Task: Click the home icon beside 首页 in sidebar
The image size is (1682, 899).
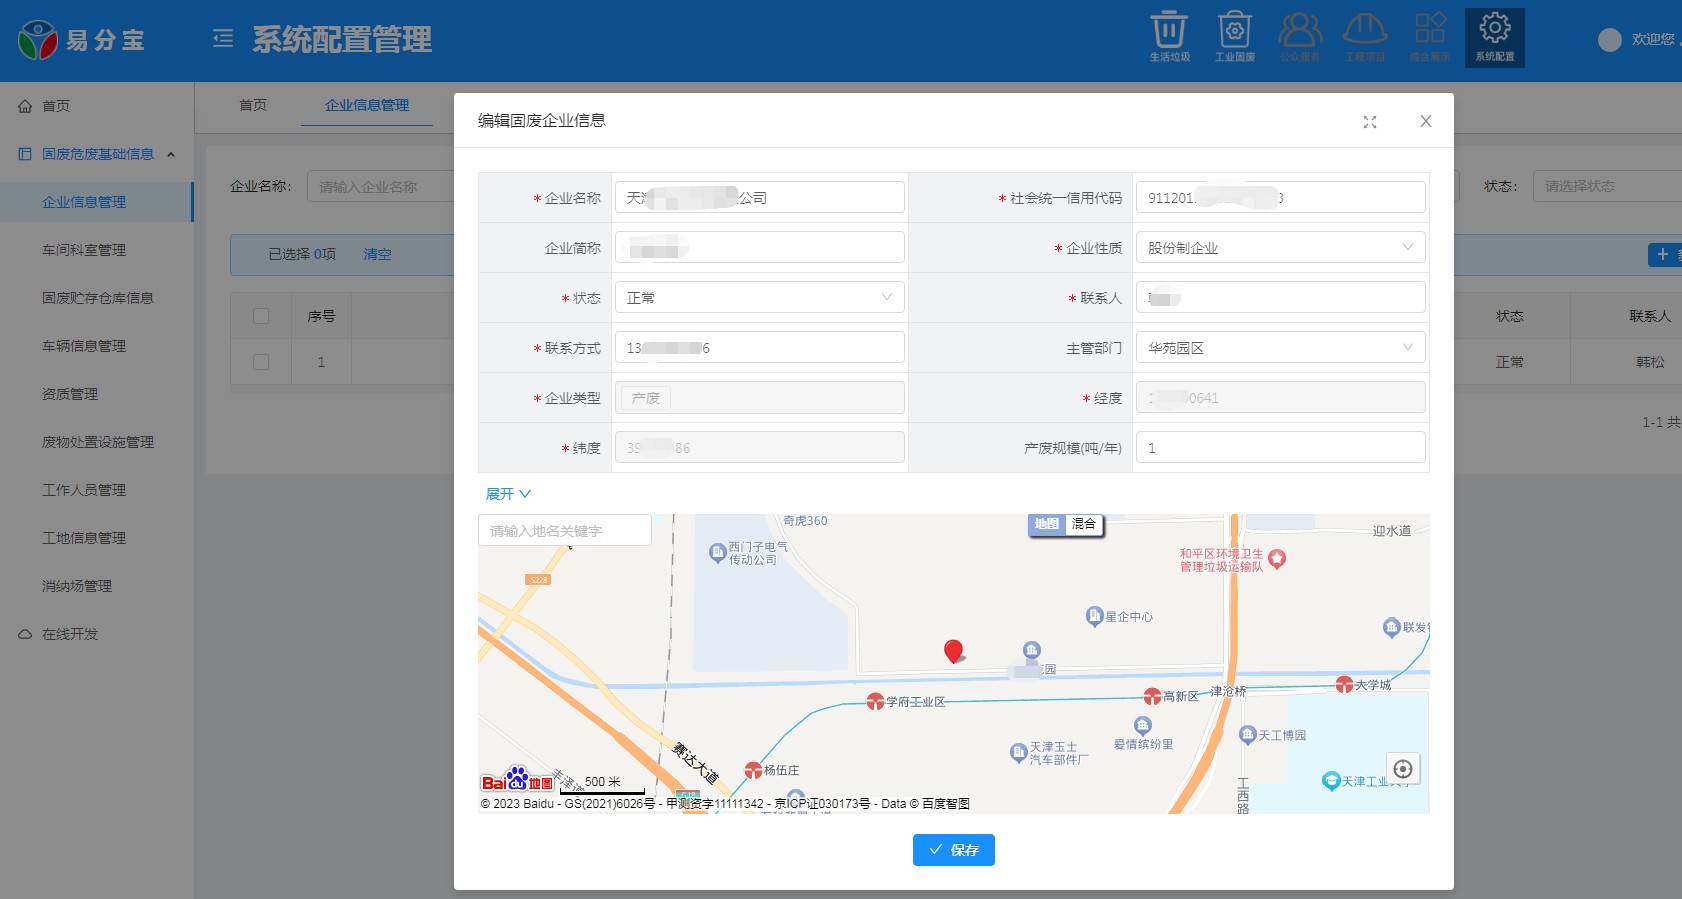Action: (x=25, y=106)
